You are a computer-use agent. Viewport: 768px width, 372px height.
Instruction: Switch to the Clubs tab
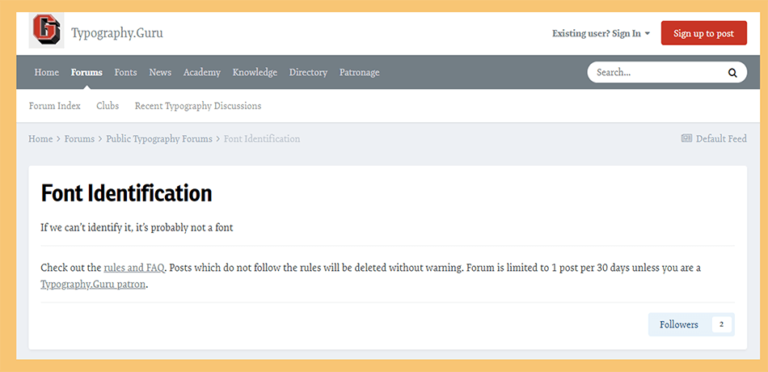pos(107,106)
